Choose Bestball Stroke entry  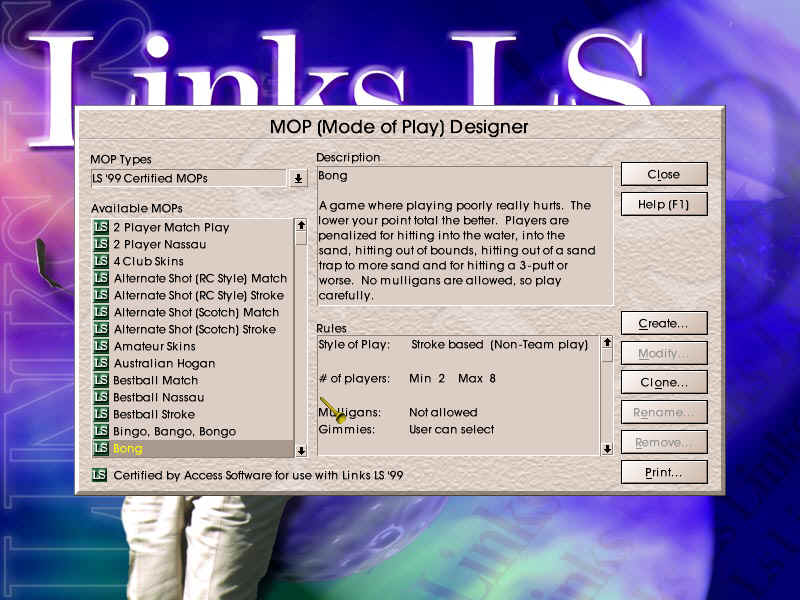coord(193,414)
